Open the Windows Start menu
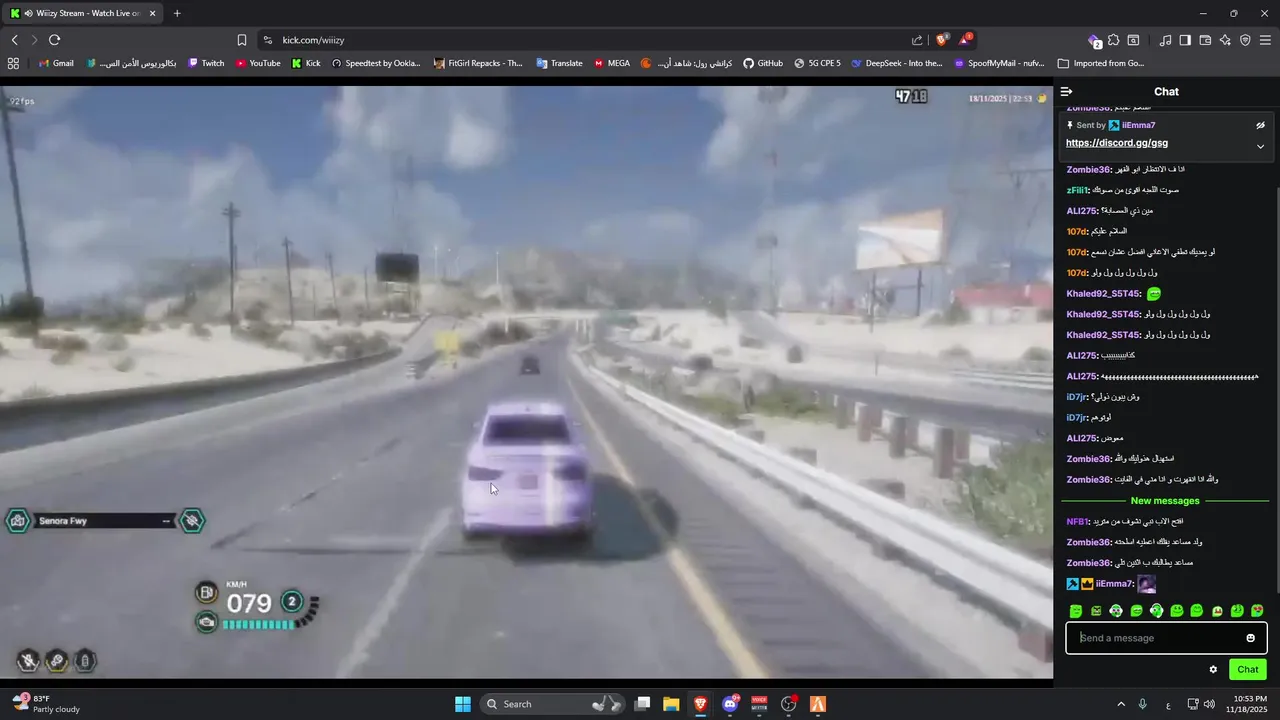This screenshot has height=720, width=1280. (463, 704)
